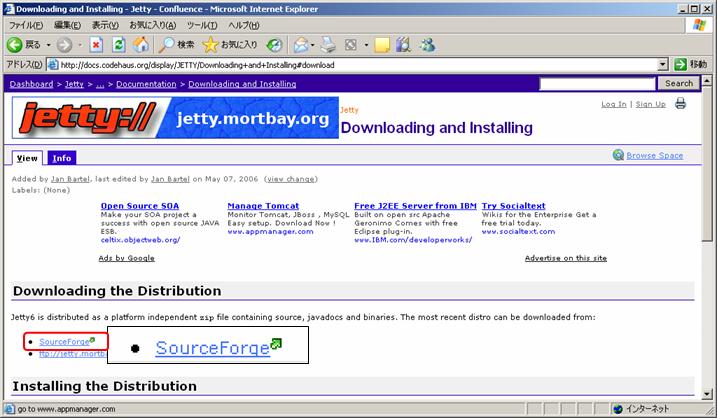Open Forward button history dropdown arrow

click(80, 45)
